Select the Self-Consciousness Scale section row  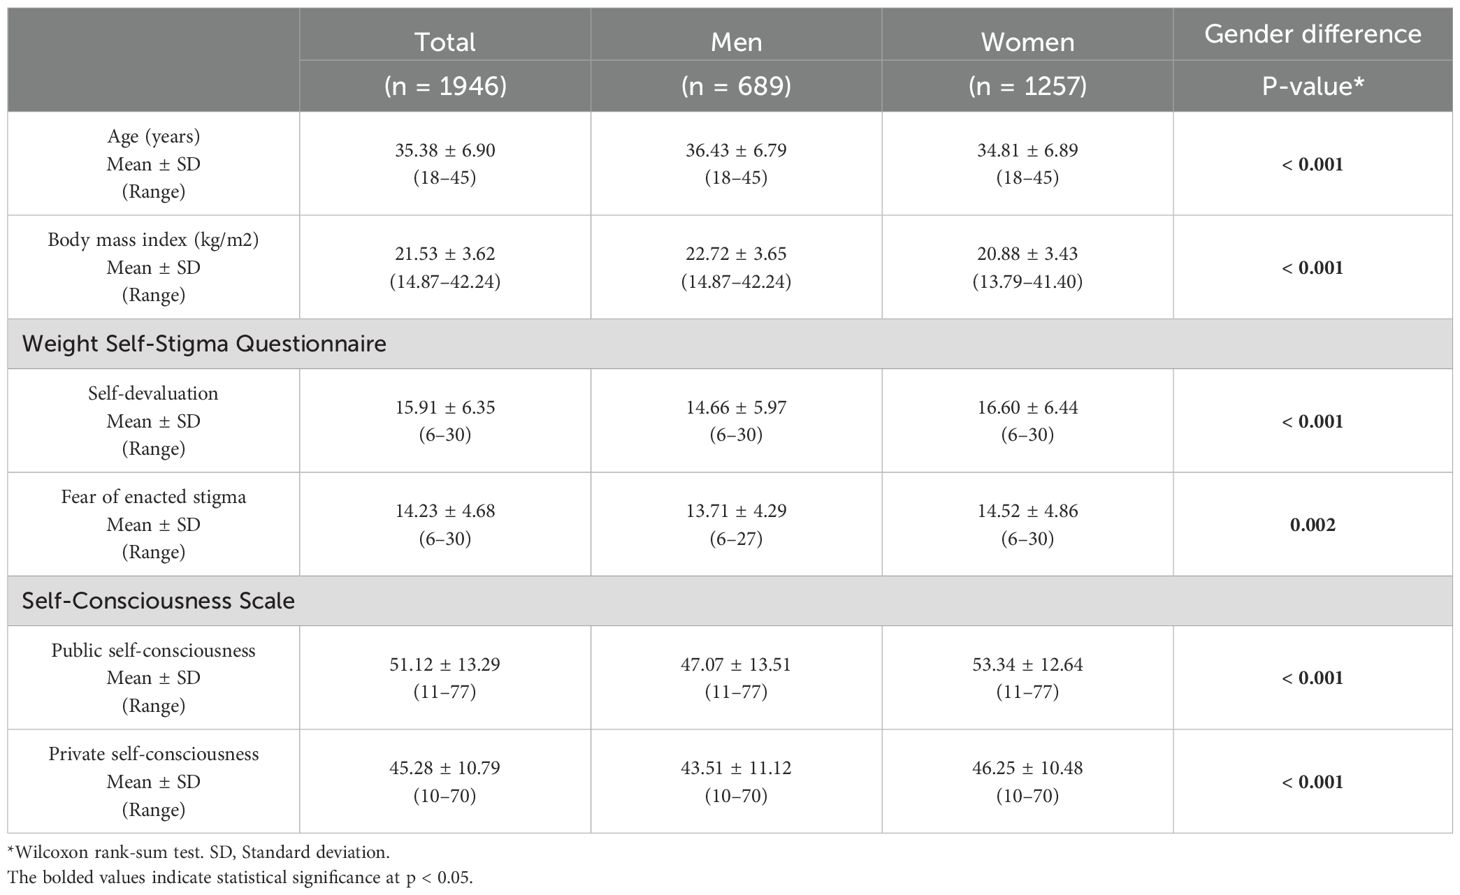coord(730,601)
